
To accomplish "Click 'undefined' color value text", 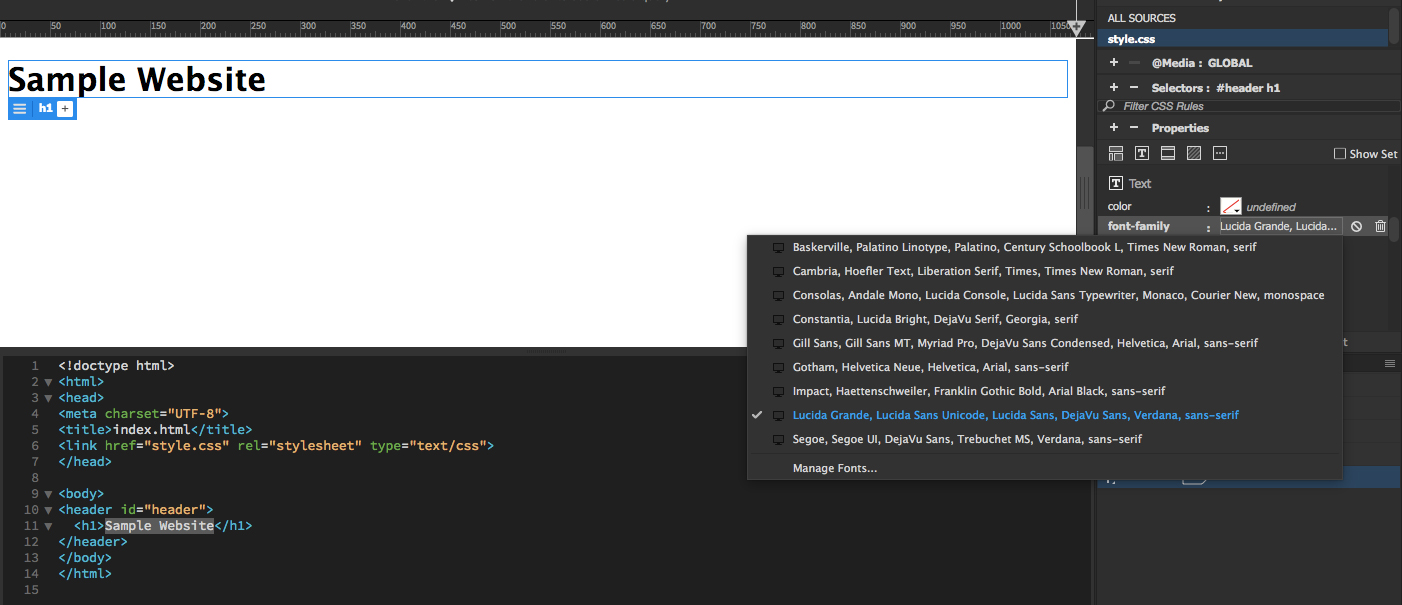I will [x=1271, y=207].
